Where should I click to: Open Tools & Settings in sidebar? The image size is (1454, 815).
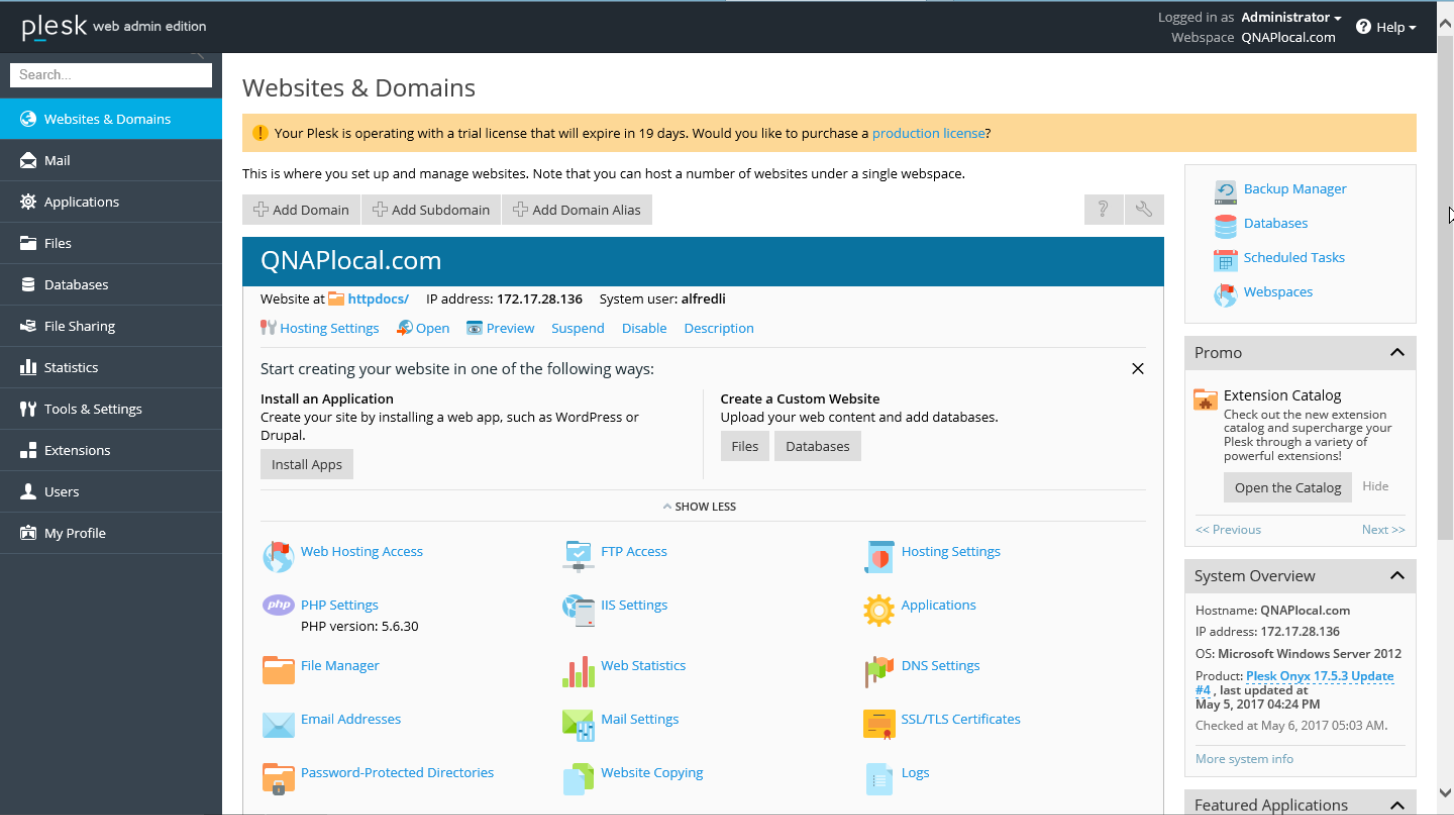pos(93,409)
